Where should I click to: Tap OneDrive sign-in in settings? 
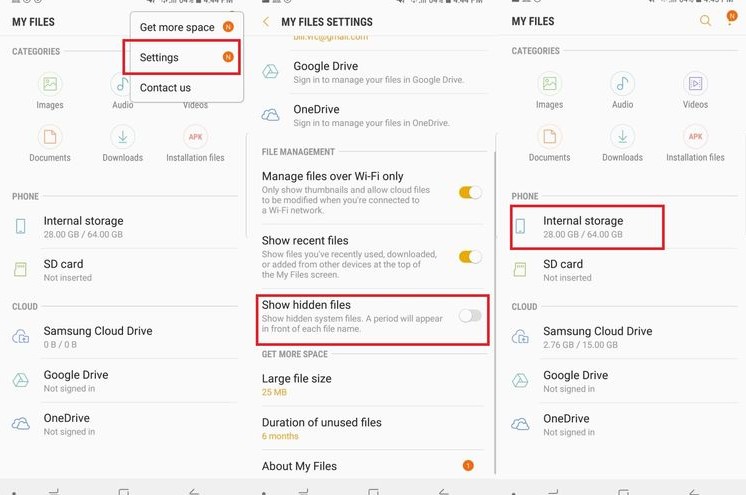(371, 116)
